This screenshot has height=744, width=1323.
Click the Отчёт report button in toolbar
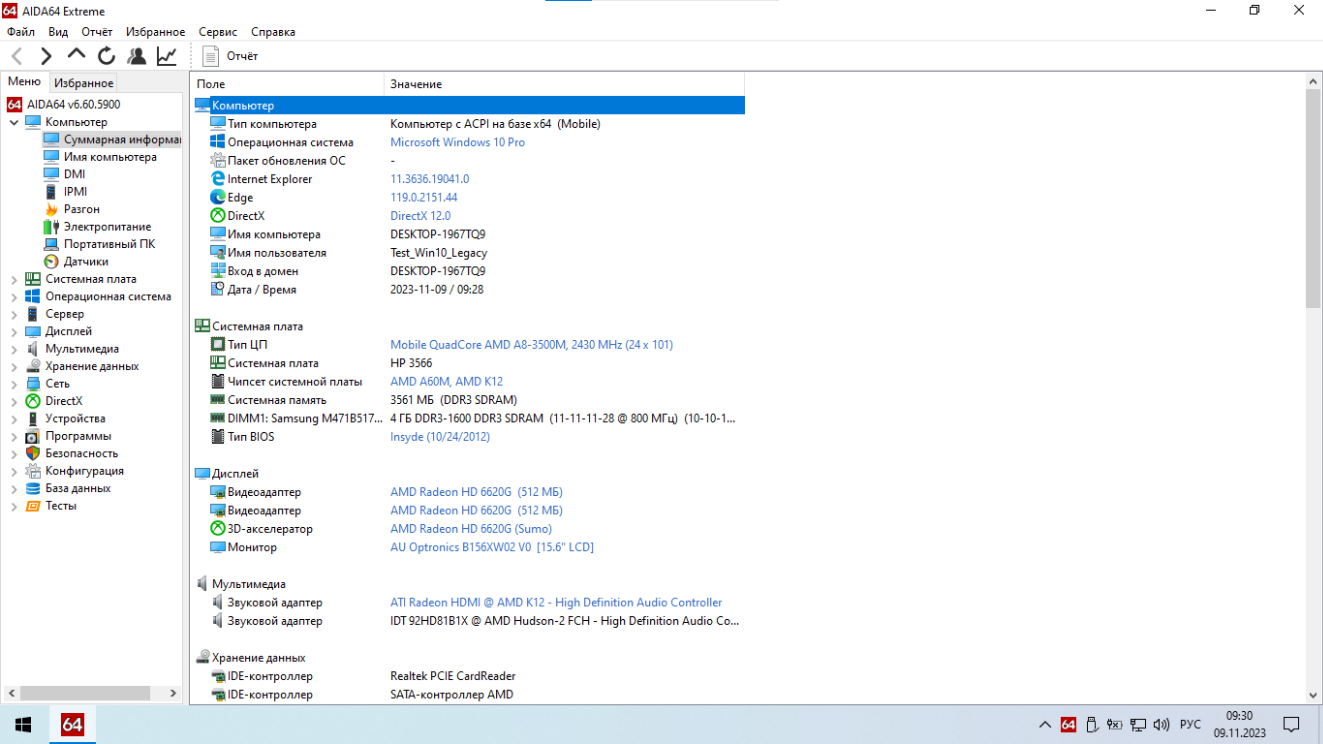231,56
